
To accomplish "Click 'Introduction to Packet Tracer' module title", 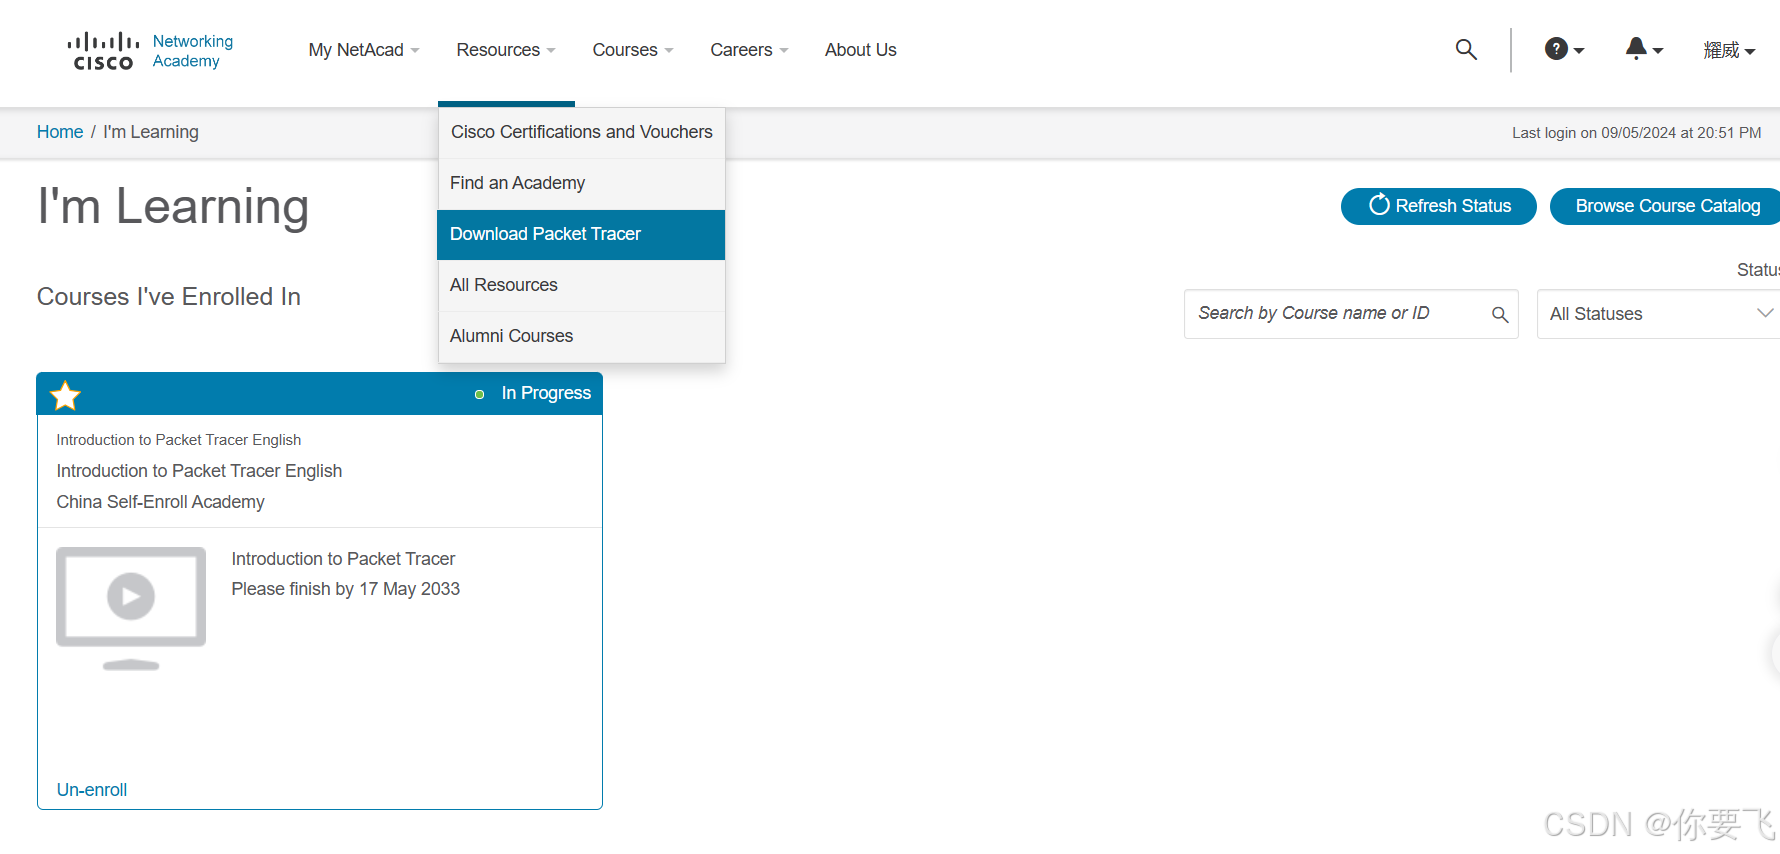I will (343, 559).
